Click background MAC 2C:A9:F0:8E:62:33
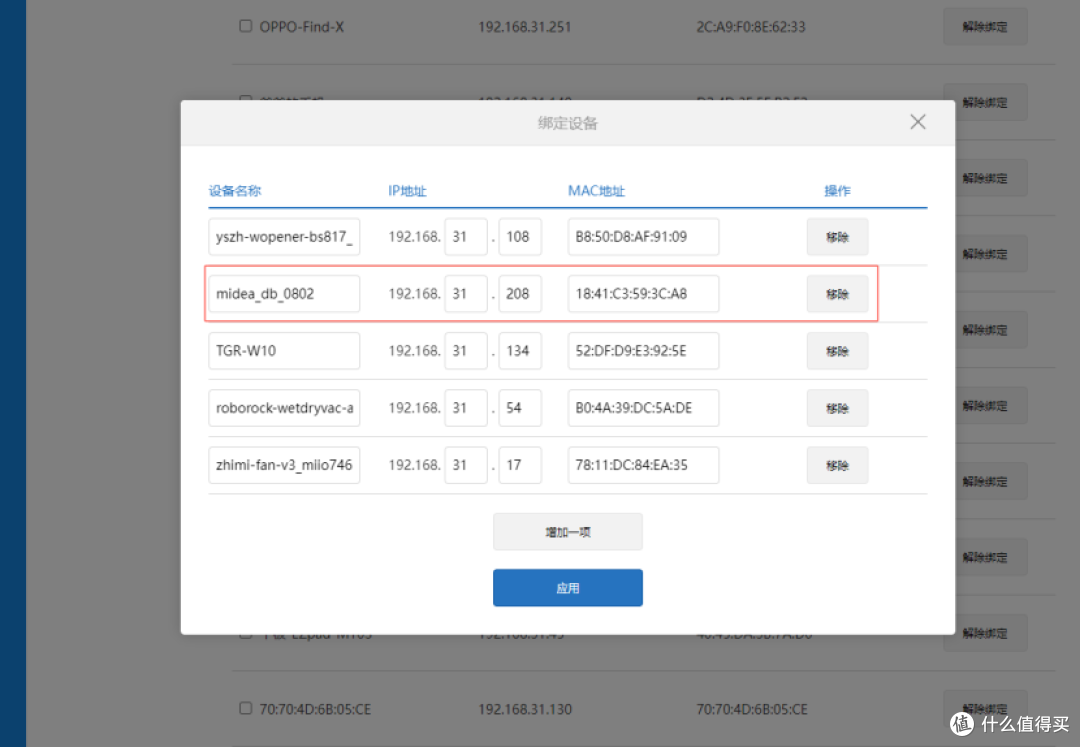 coord(751,27)
